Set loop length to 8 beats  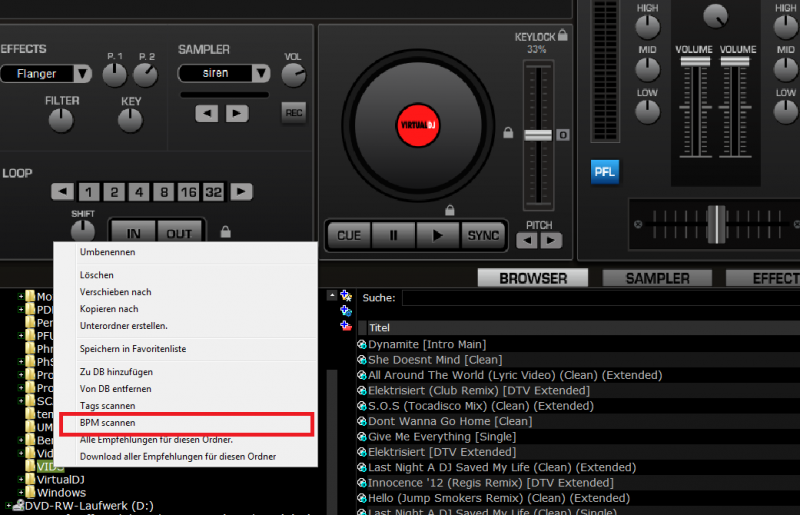click(164, 192)
